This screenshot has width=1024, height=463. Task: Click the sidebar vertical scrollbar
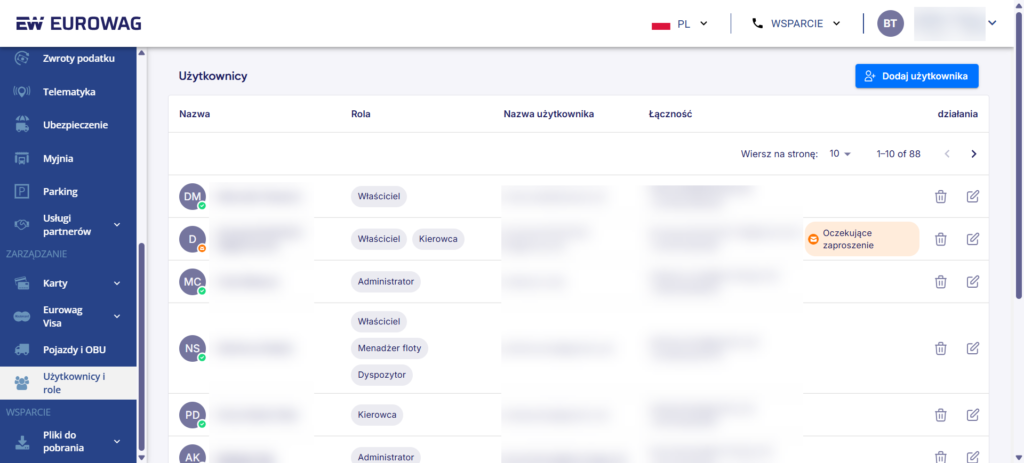[142, 349]
